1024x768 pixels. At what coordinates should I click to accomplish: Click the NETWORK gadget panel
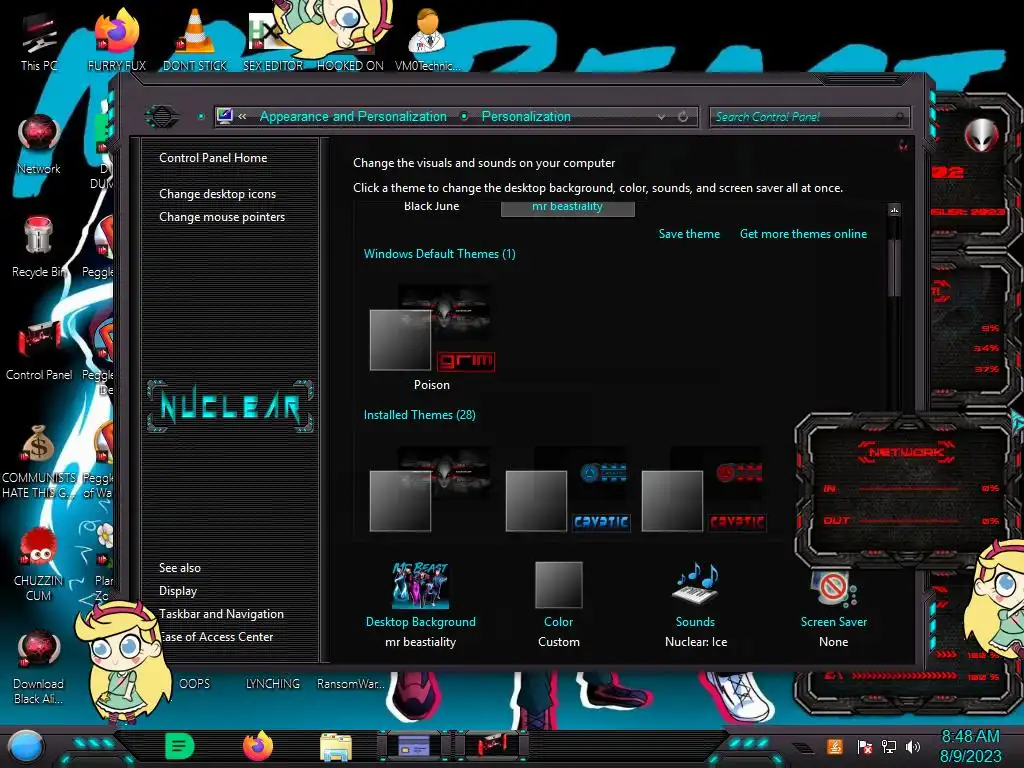tap(906, 488)
